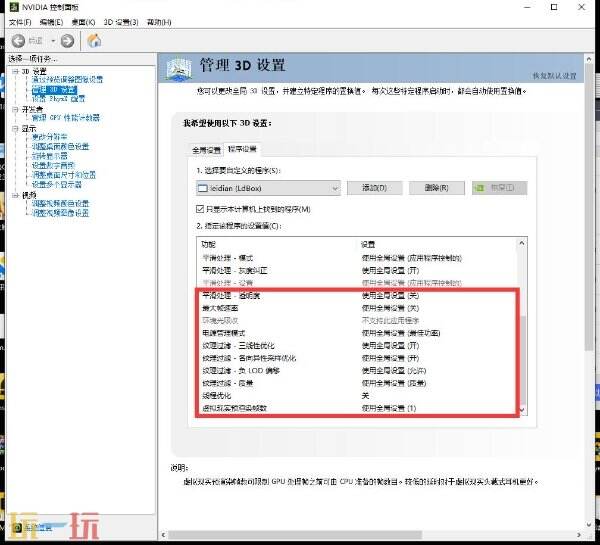600x545 pixels.
Task: Select the 纹理过滤 - 三线性优化 feature row
Action: 238,346
